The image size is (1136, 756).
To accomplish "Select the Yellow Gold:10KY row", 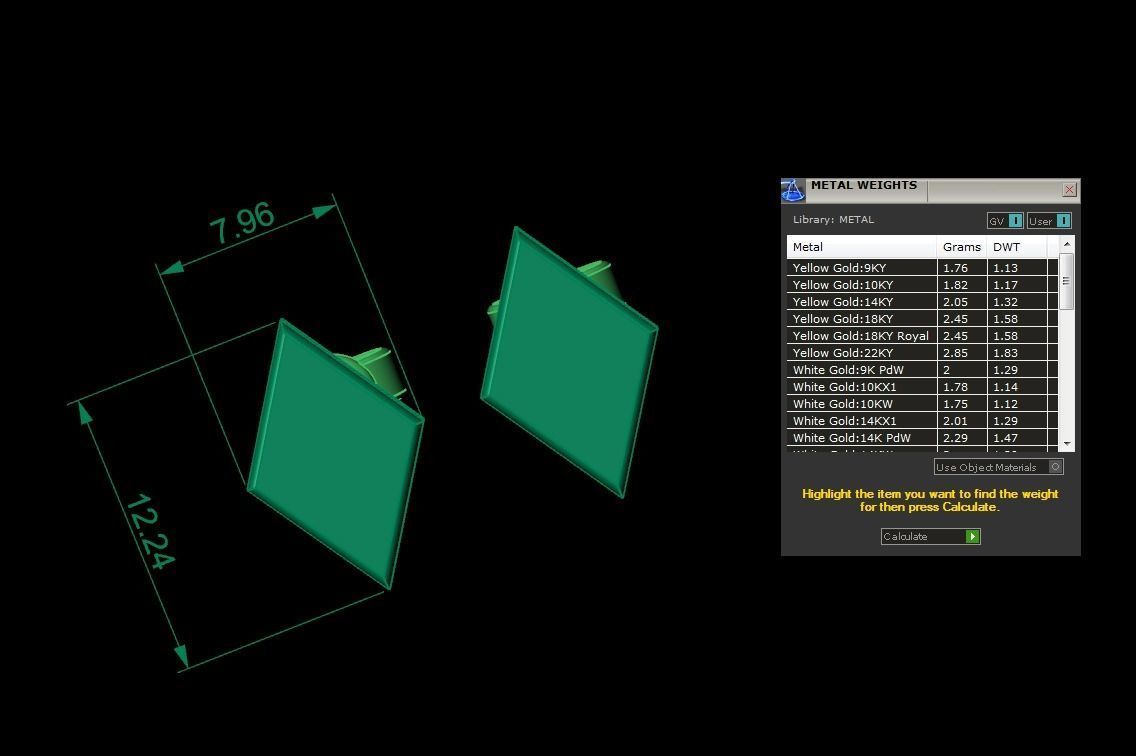I will (x=922, y=285).
